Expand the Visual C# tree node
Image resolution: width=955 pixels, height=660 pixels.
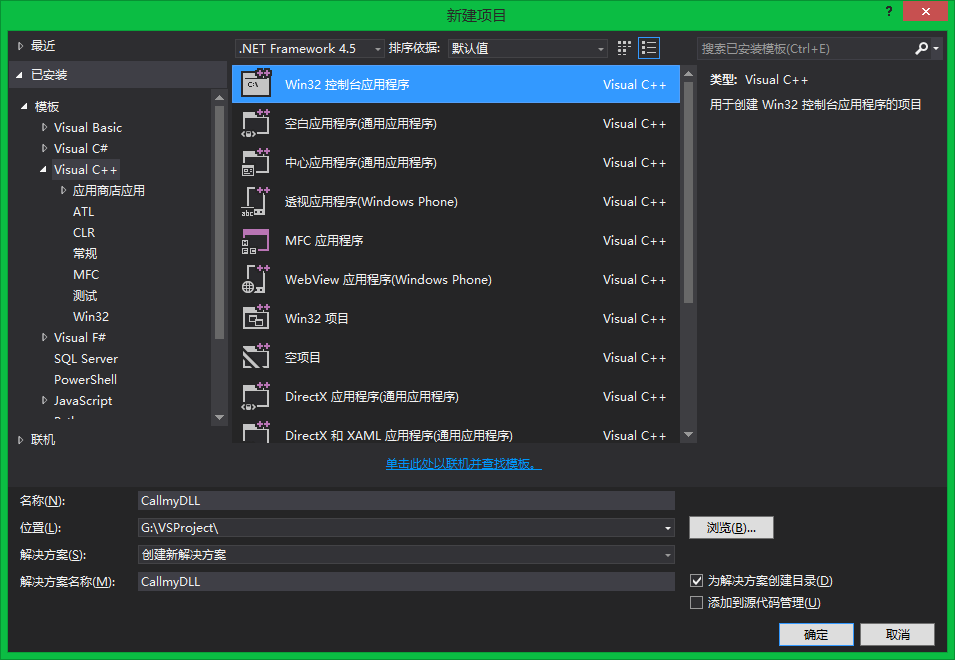44,148
